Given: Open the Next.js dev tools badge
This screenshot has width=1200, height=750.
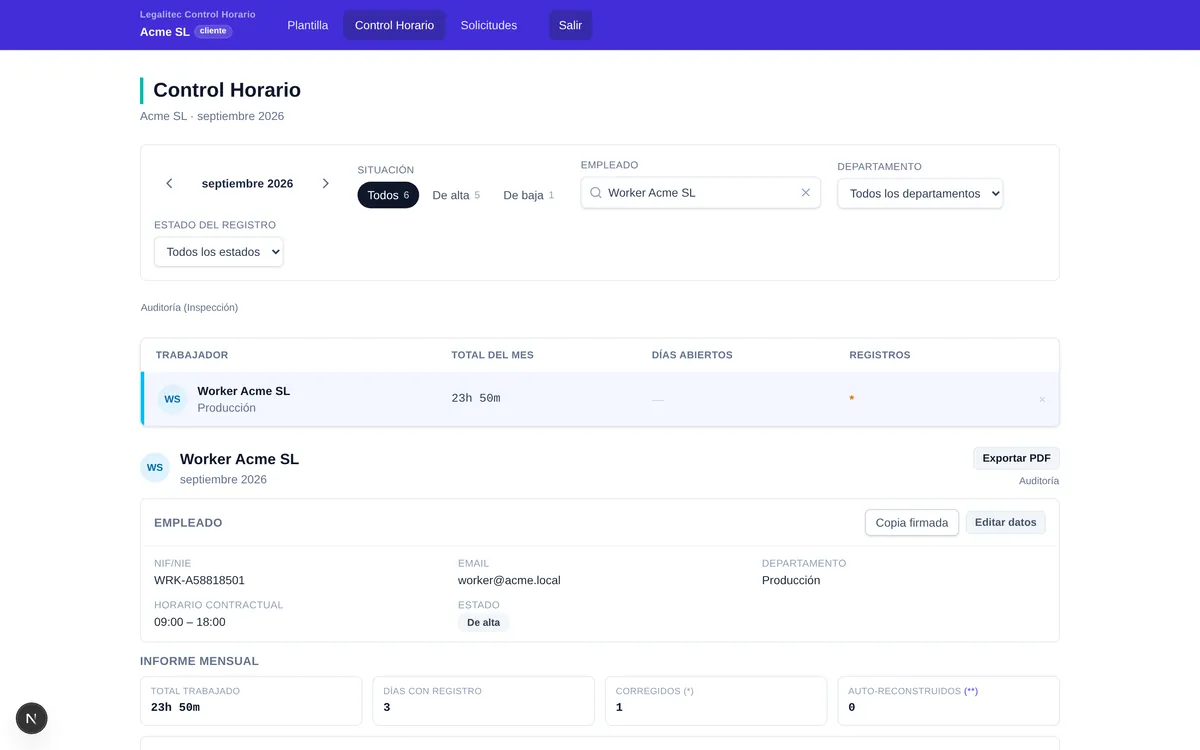Looking at the screenshot, I should [32, 718].
